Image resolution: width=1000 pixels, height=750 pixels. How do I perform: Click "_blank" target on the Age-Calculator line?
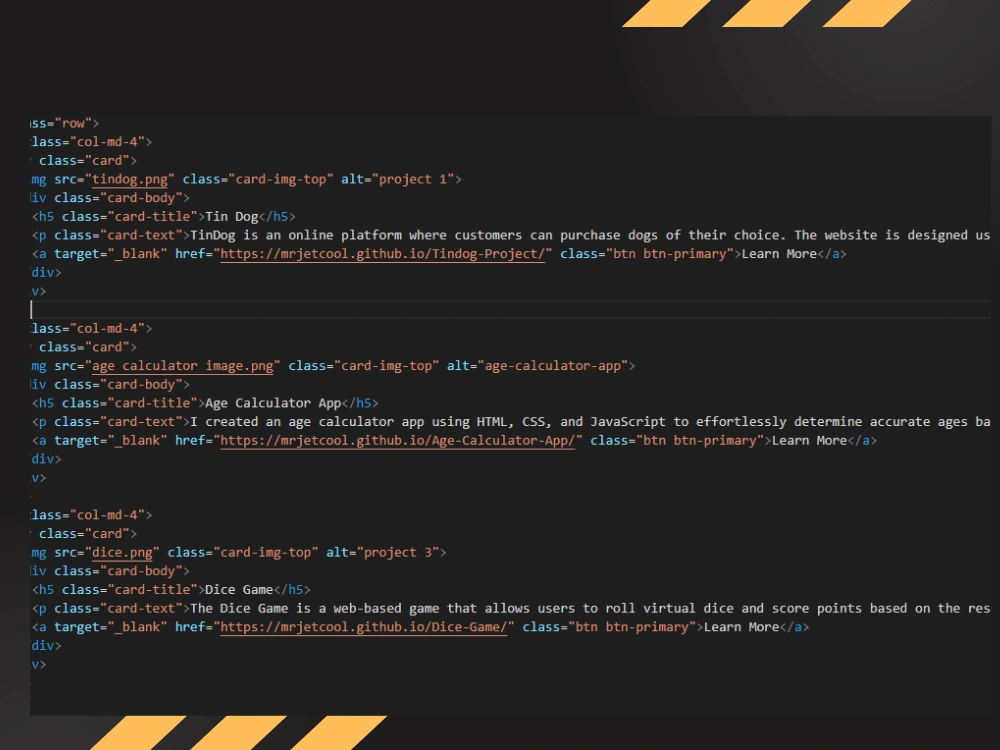point(137,441)
